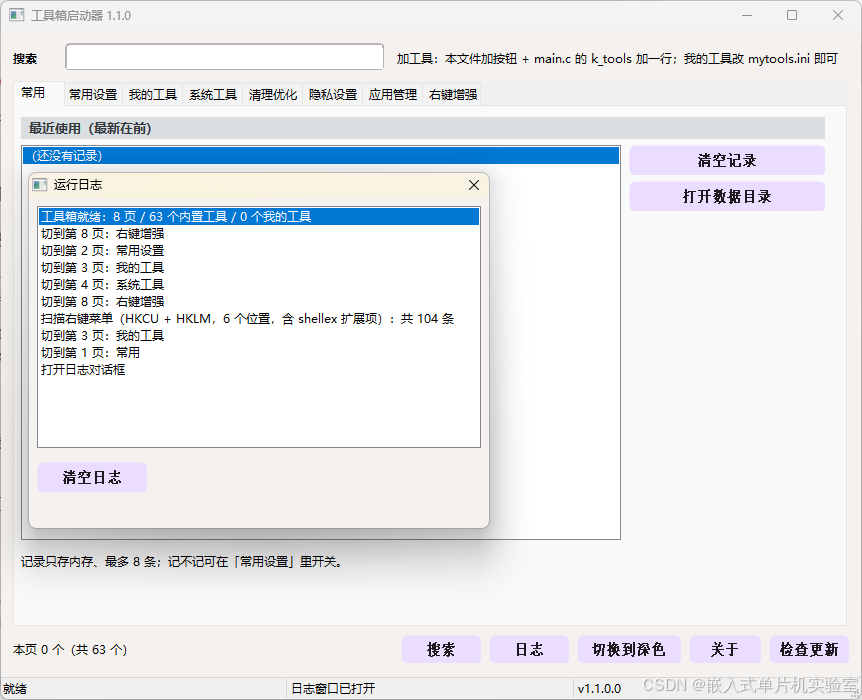Close the 运行日志 dialog

point(474,185)
